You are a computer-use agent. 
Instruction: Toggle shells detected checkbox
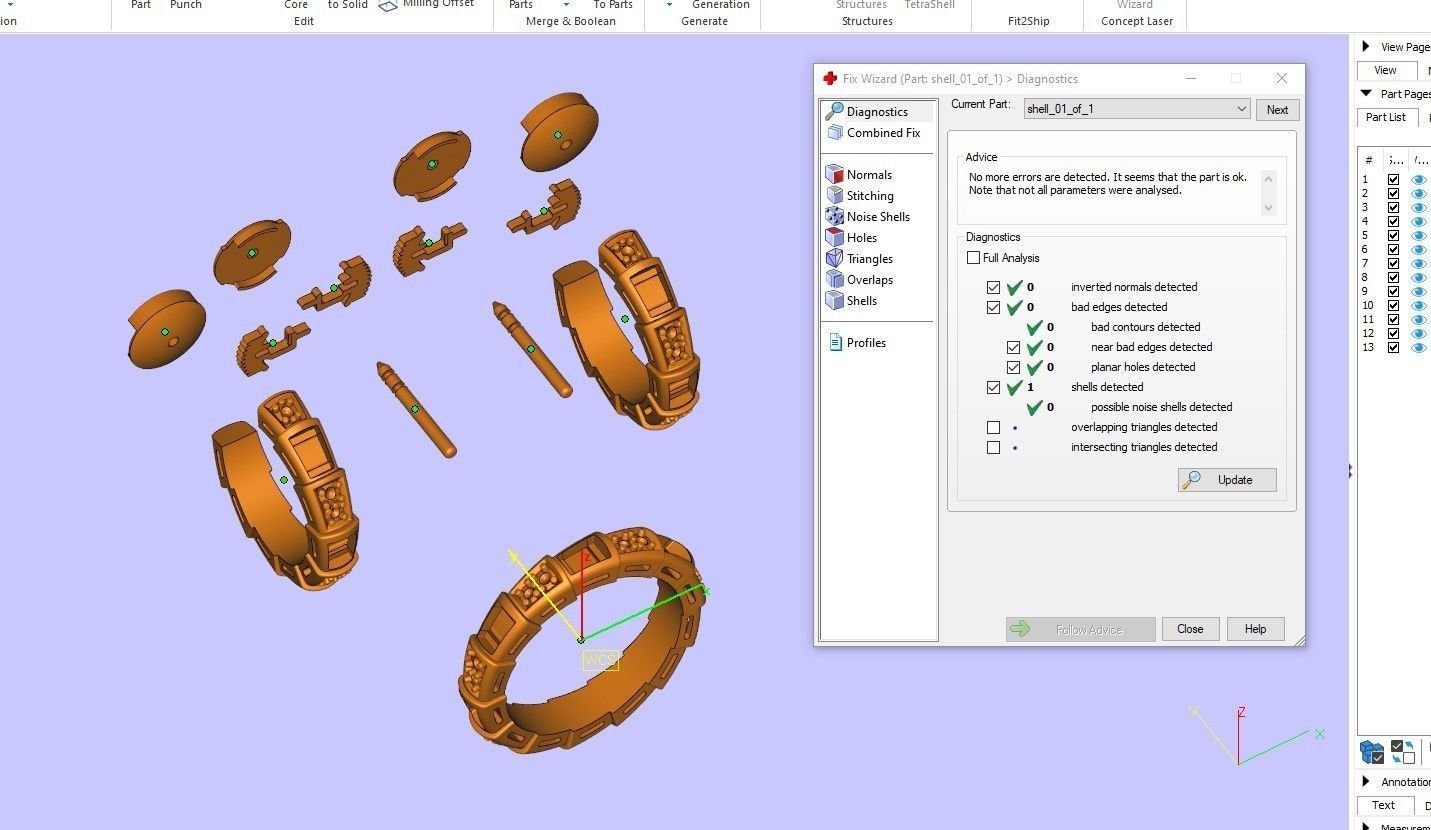993,387
